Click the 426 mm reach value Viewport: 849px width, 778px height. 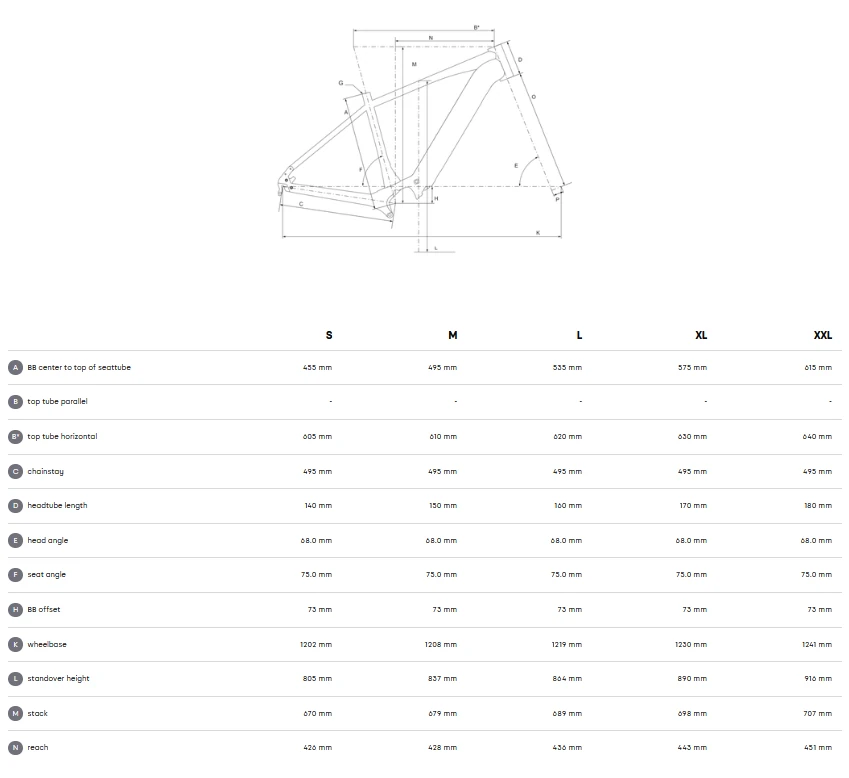[317, 748]
